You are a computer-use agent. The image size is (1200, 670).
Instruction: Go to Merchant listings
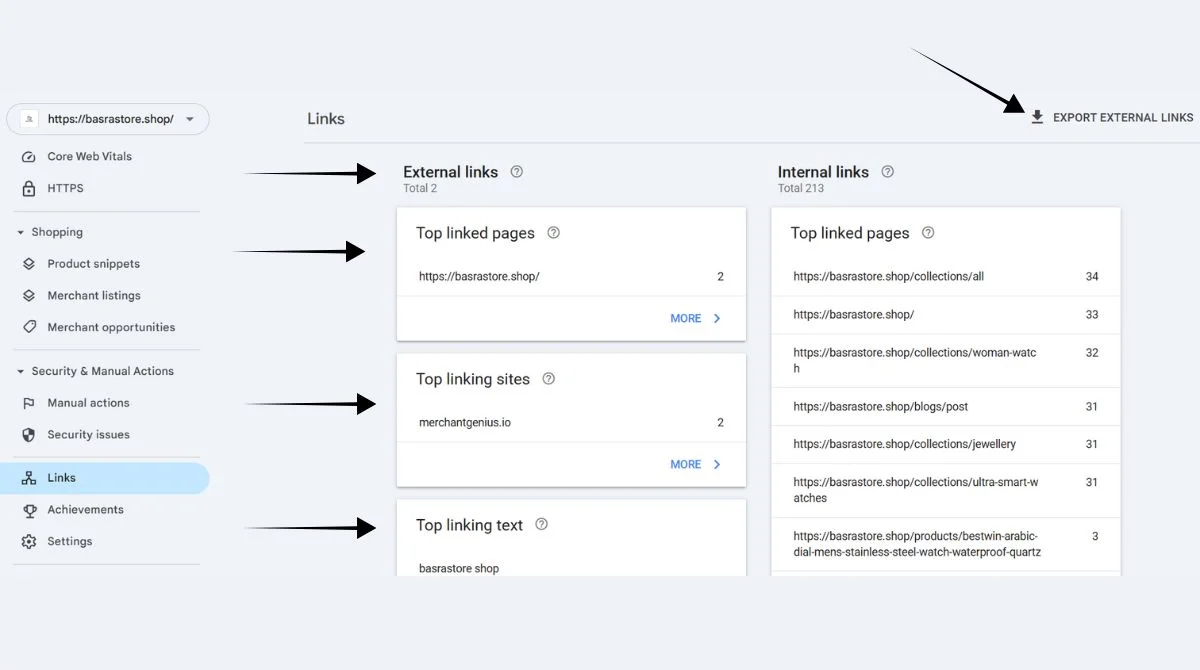tap(94, 296)
